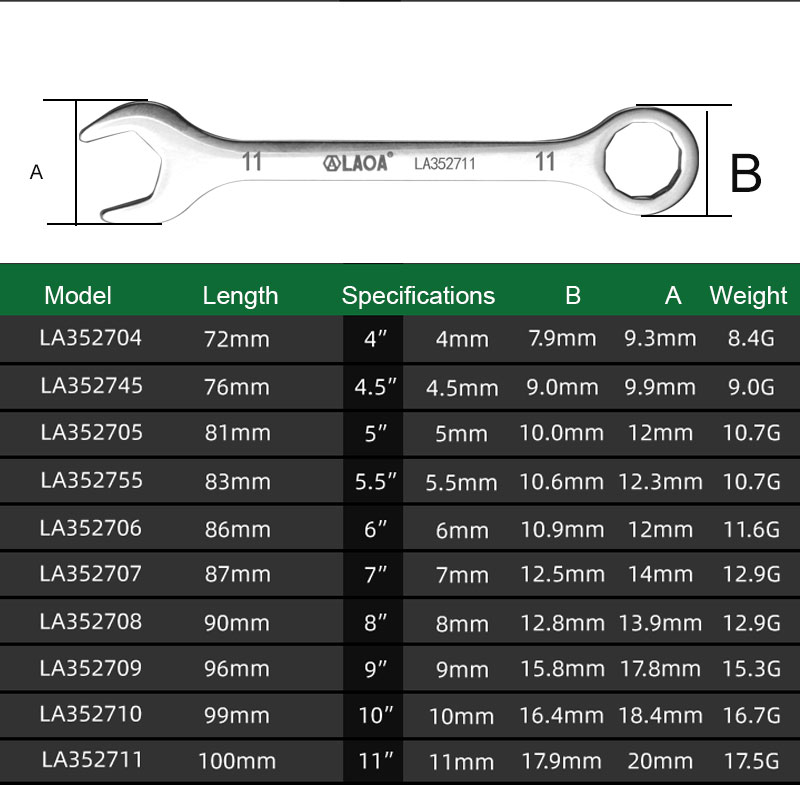Screen dimensions: 800x785
Task: Click the 100mm length cell
Action: (x=237, y=761)
